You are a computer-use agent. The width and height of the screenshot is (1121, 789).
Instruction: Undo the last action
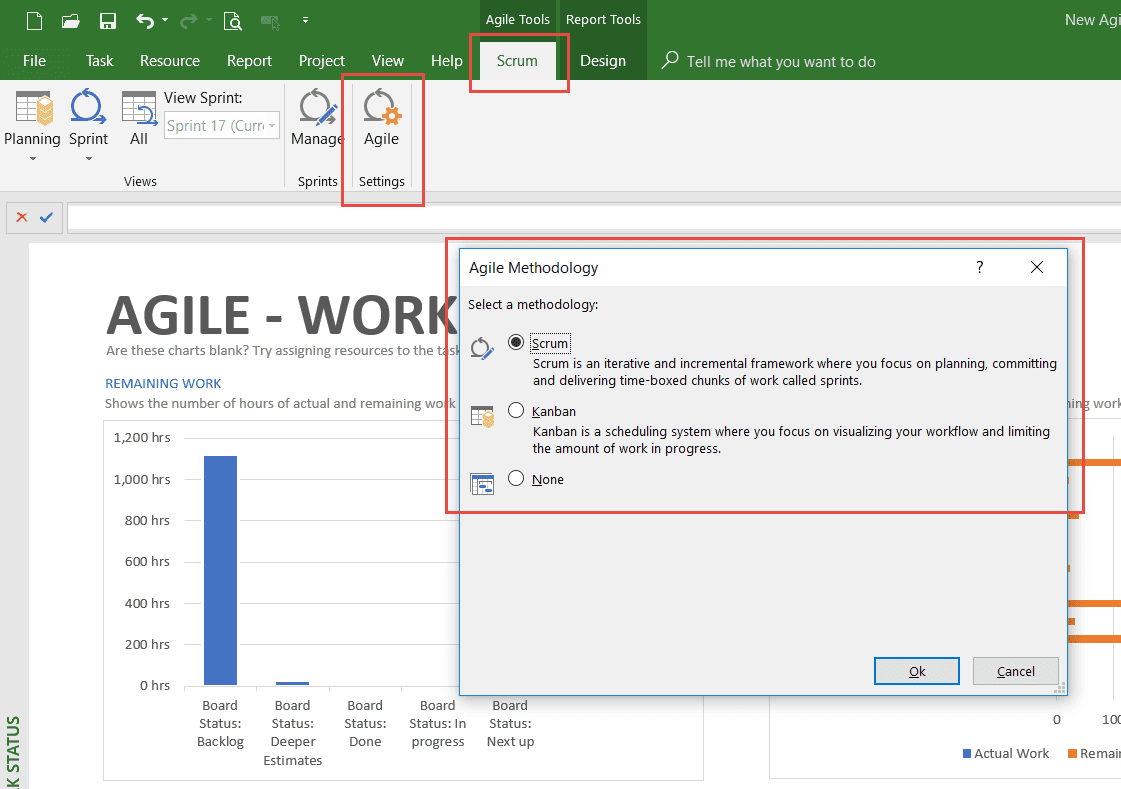click(145, 21)
